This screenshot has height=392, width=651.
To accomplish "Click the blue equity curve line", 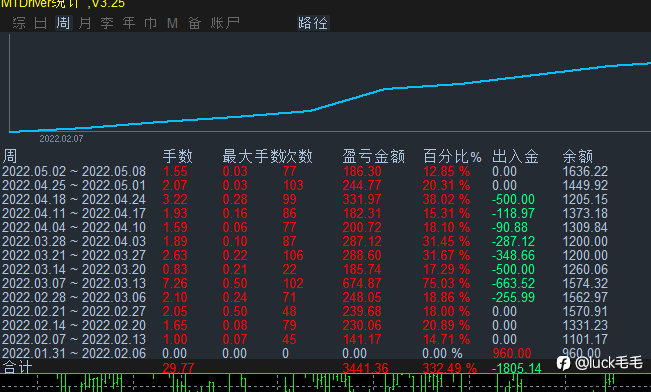I will tap(330, 104).
